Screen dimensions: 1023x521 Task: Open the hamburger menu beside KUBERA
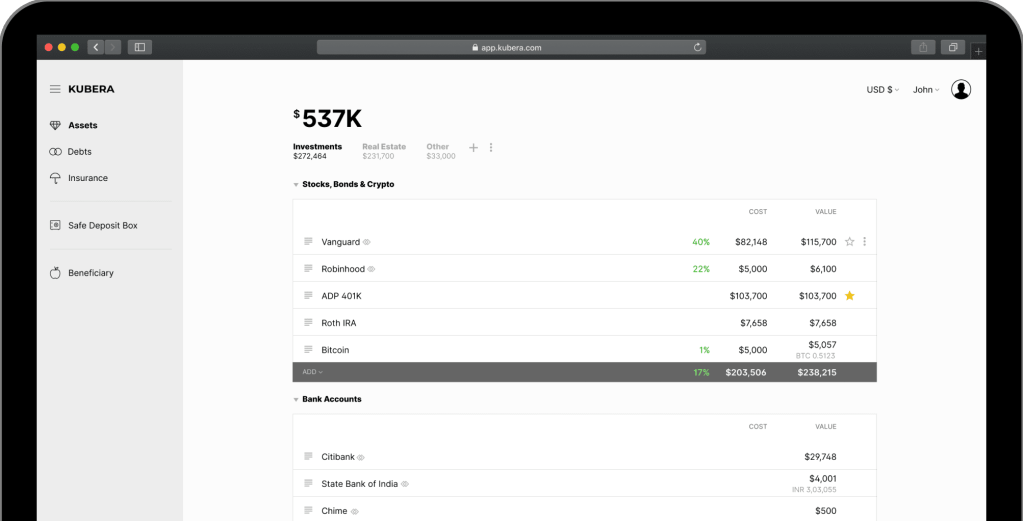coord(55,89)
